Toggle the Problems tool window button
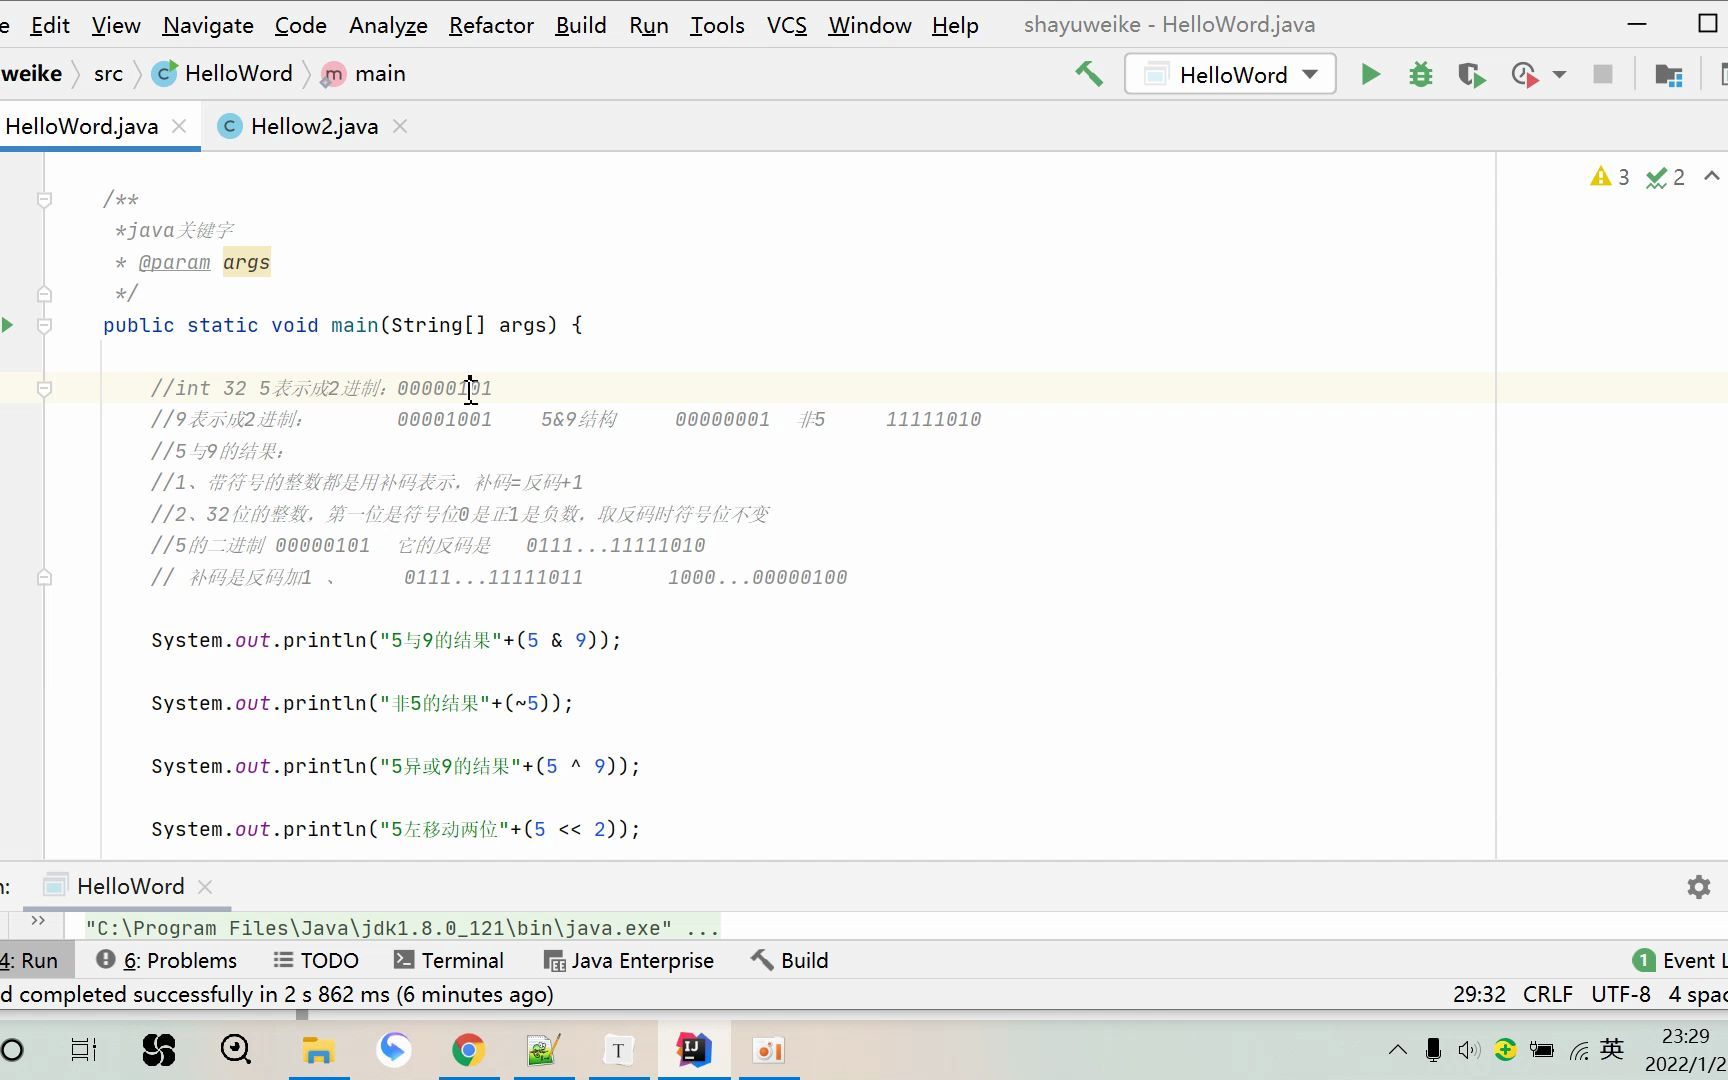This screenshot has width=1728, height=1080. tap(167, 961)
